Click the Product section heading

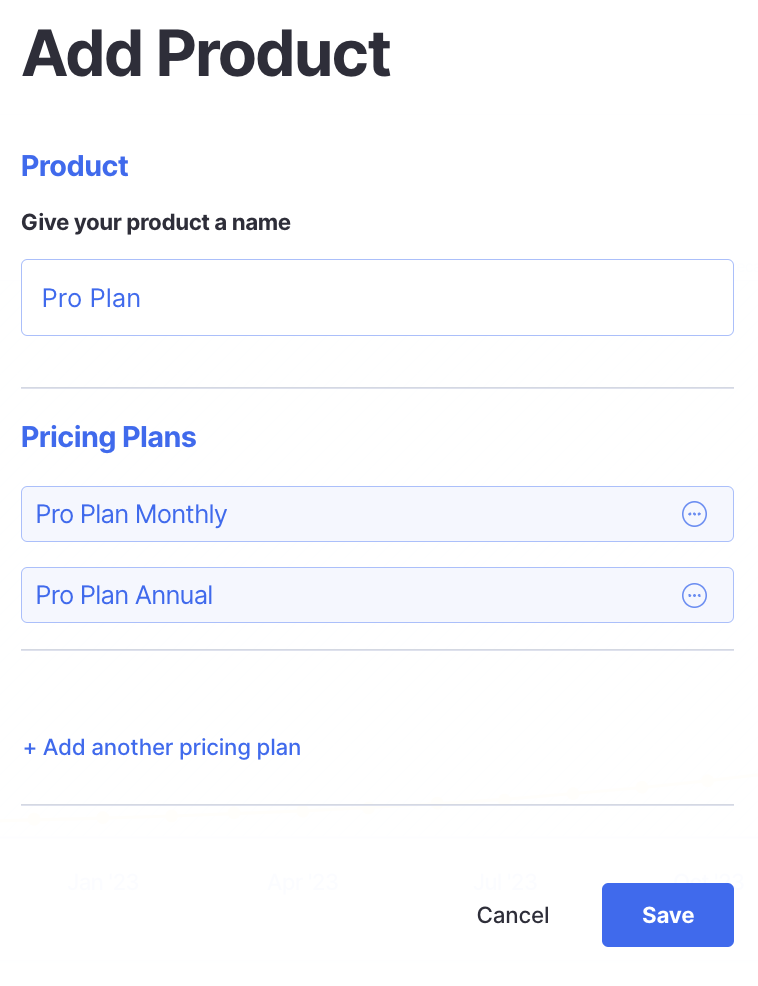75,166
